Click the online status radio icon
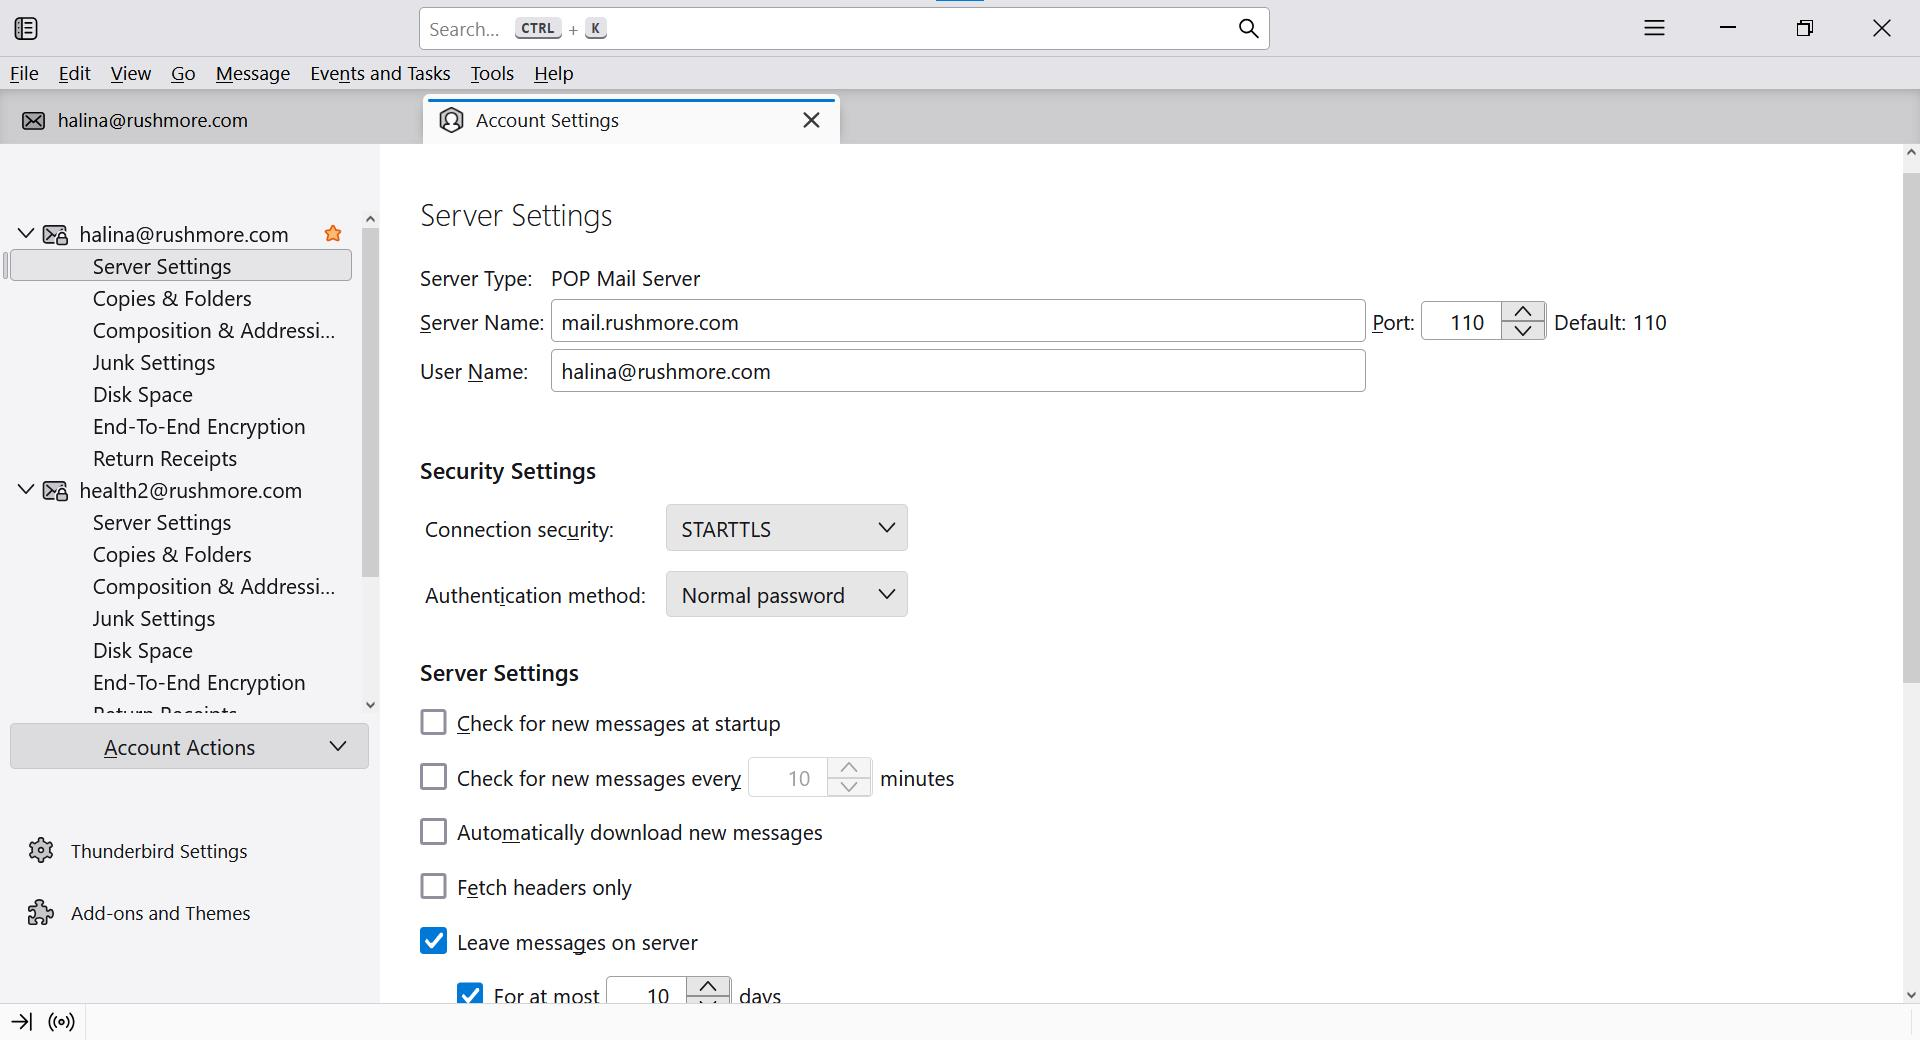 tap(62, 1022)
